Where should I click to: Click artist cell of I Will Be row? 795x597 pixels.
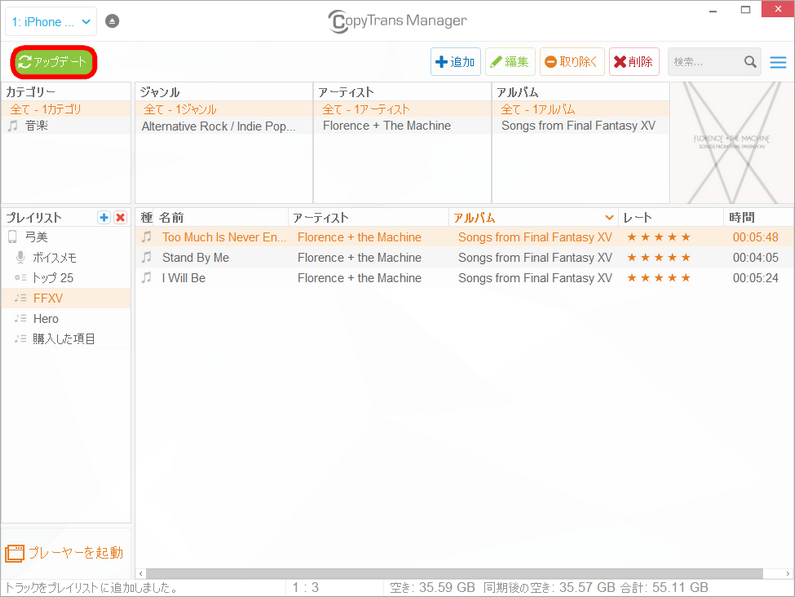(359, 278)
